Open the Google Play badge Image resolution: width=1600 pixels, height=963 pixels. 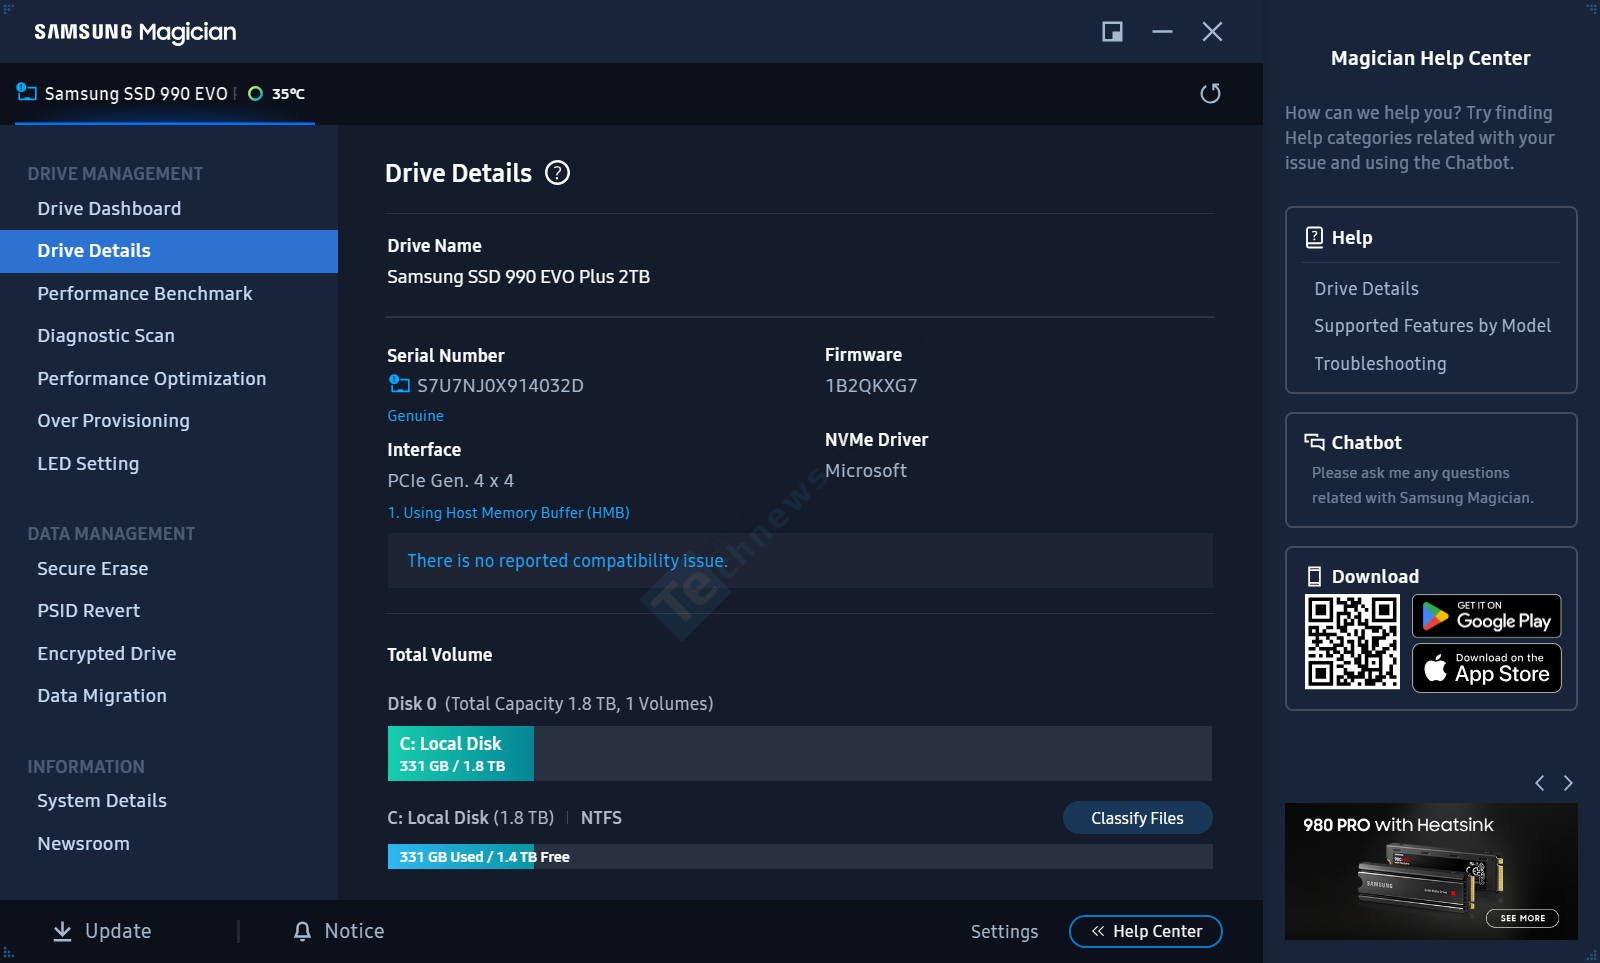coord(1486,616)
